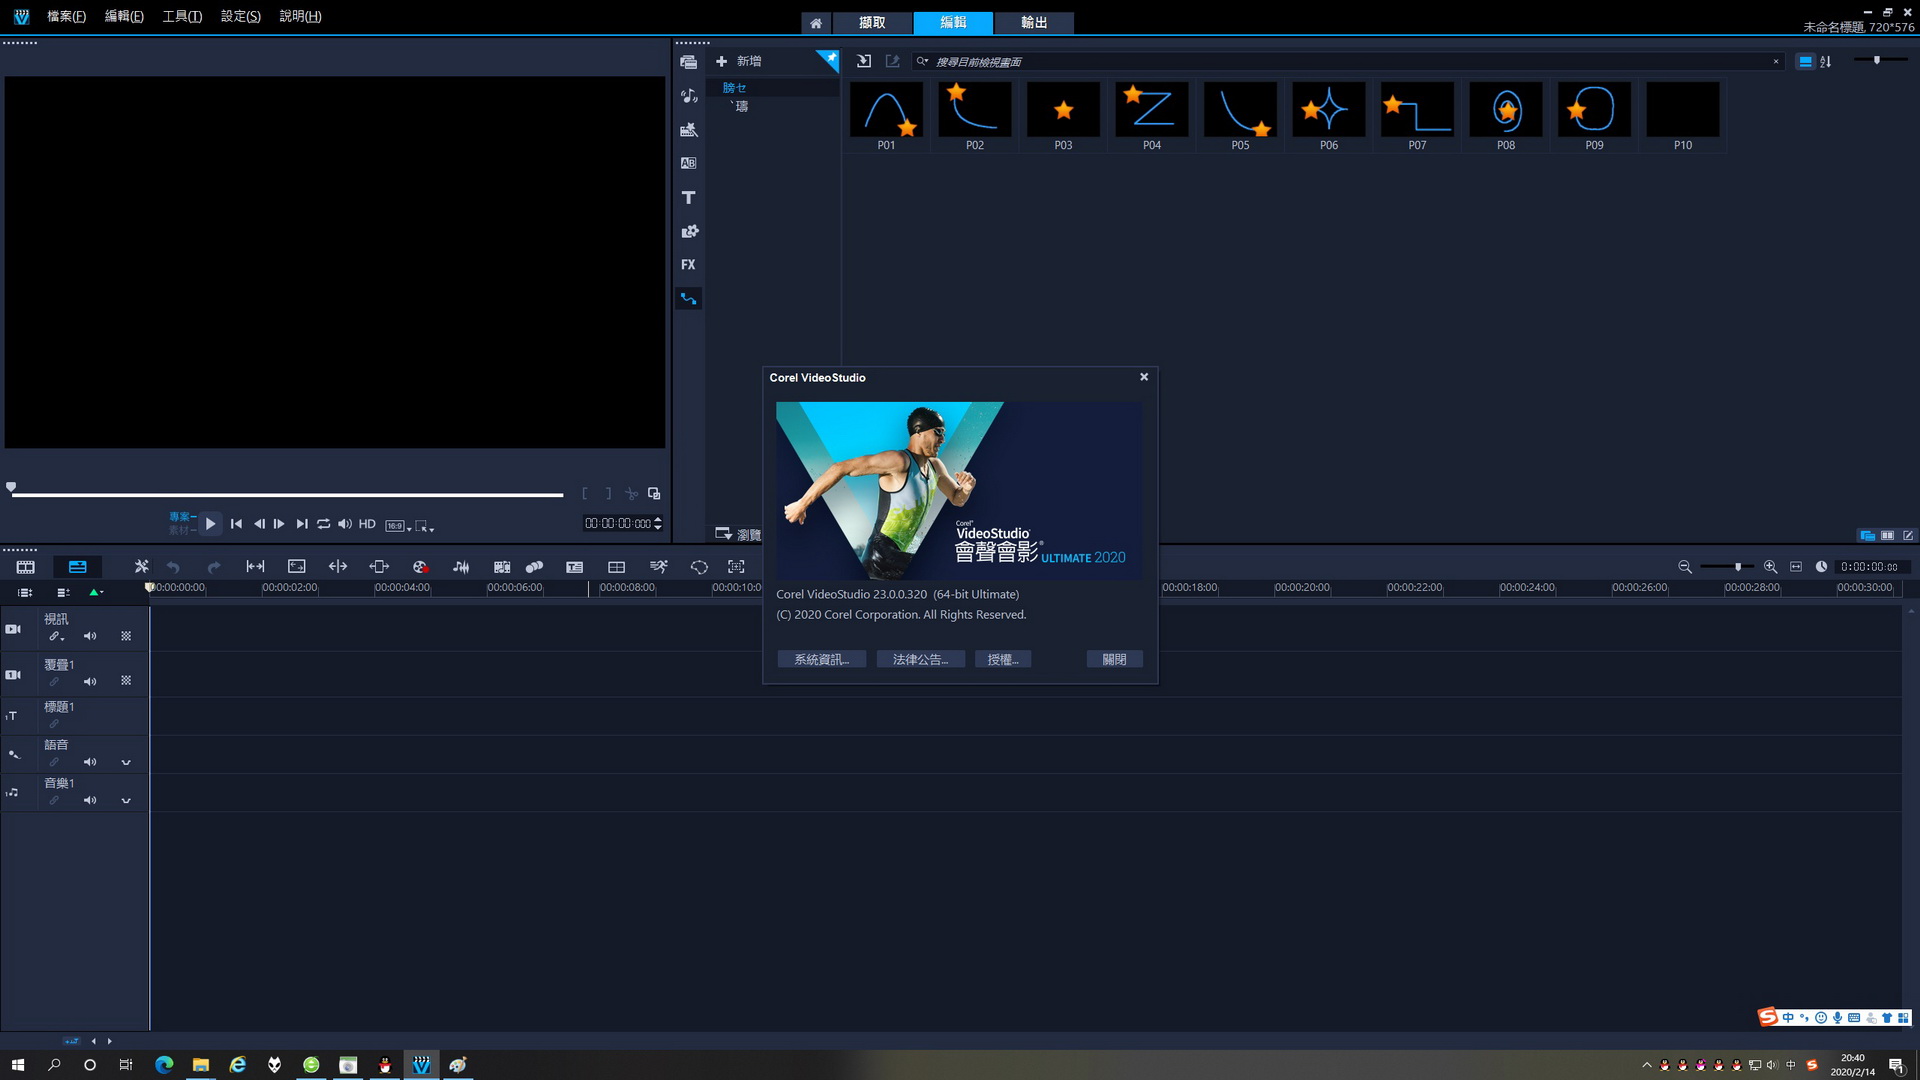Open the FX filter library

click(x=688, y=265)
